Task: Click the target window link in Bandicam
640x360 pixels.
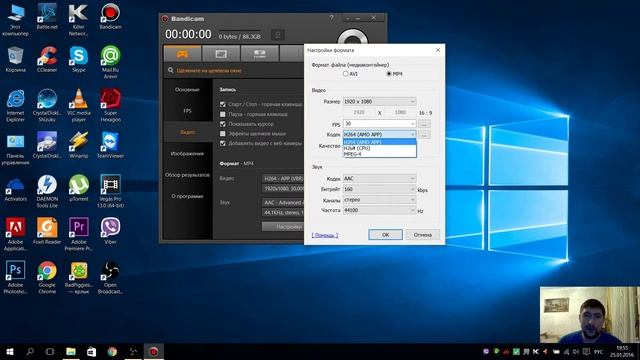Action: pos(209,71)
